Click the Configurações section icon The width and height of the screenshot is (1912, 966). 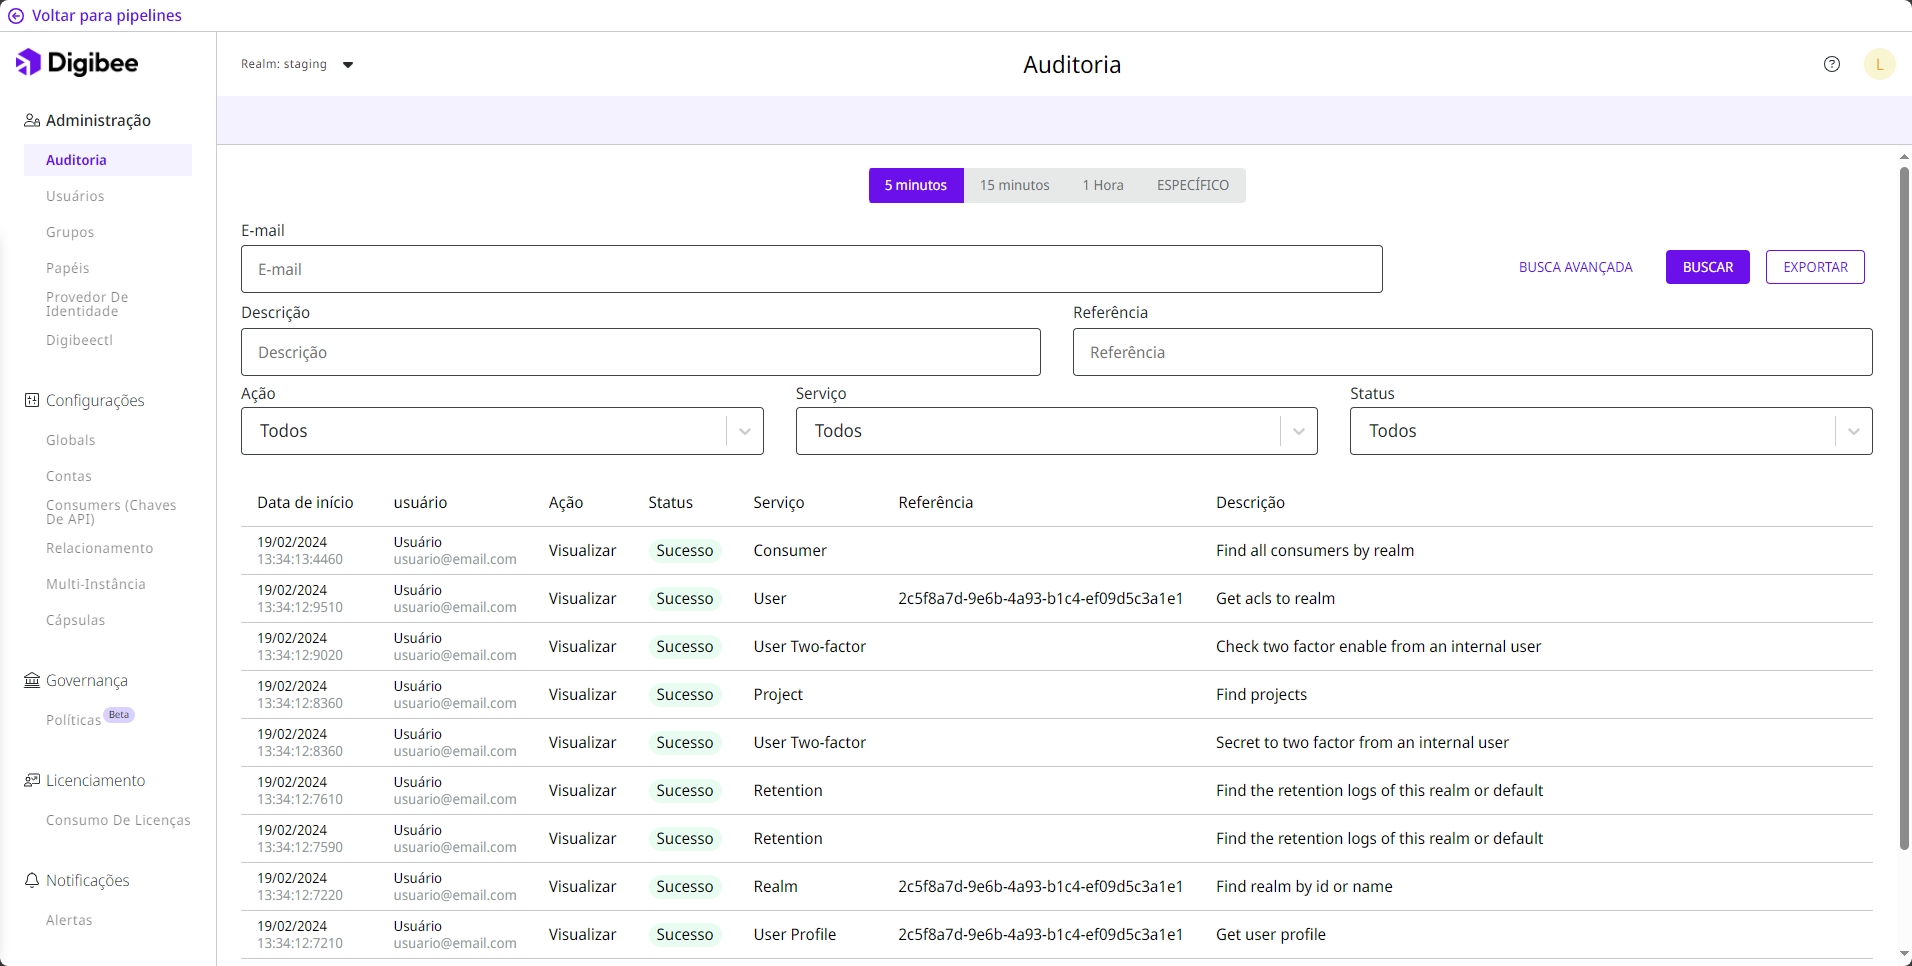point(32,401)
